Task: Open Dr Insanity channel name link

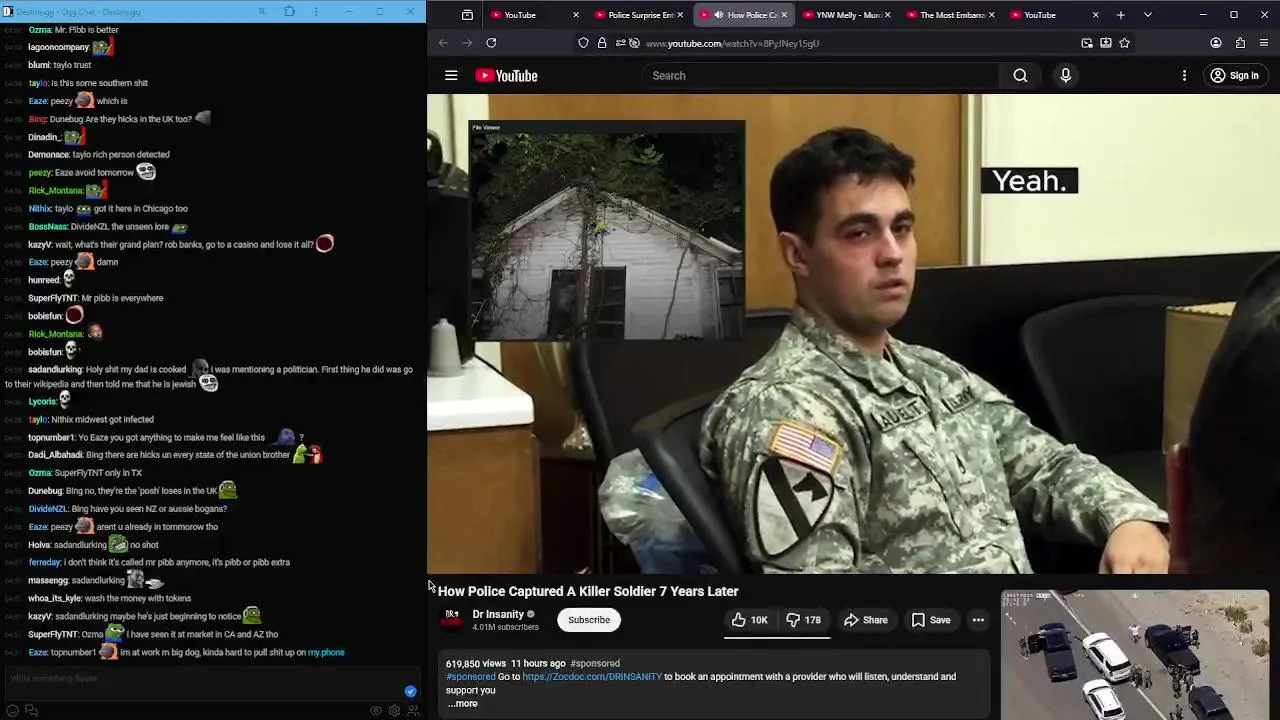Action: pos(498,614)
